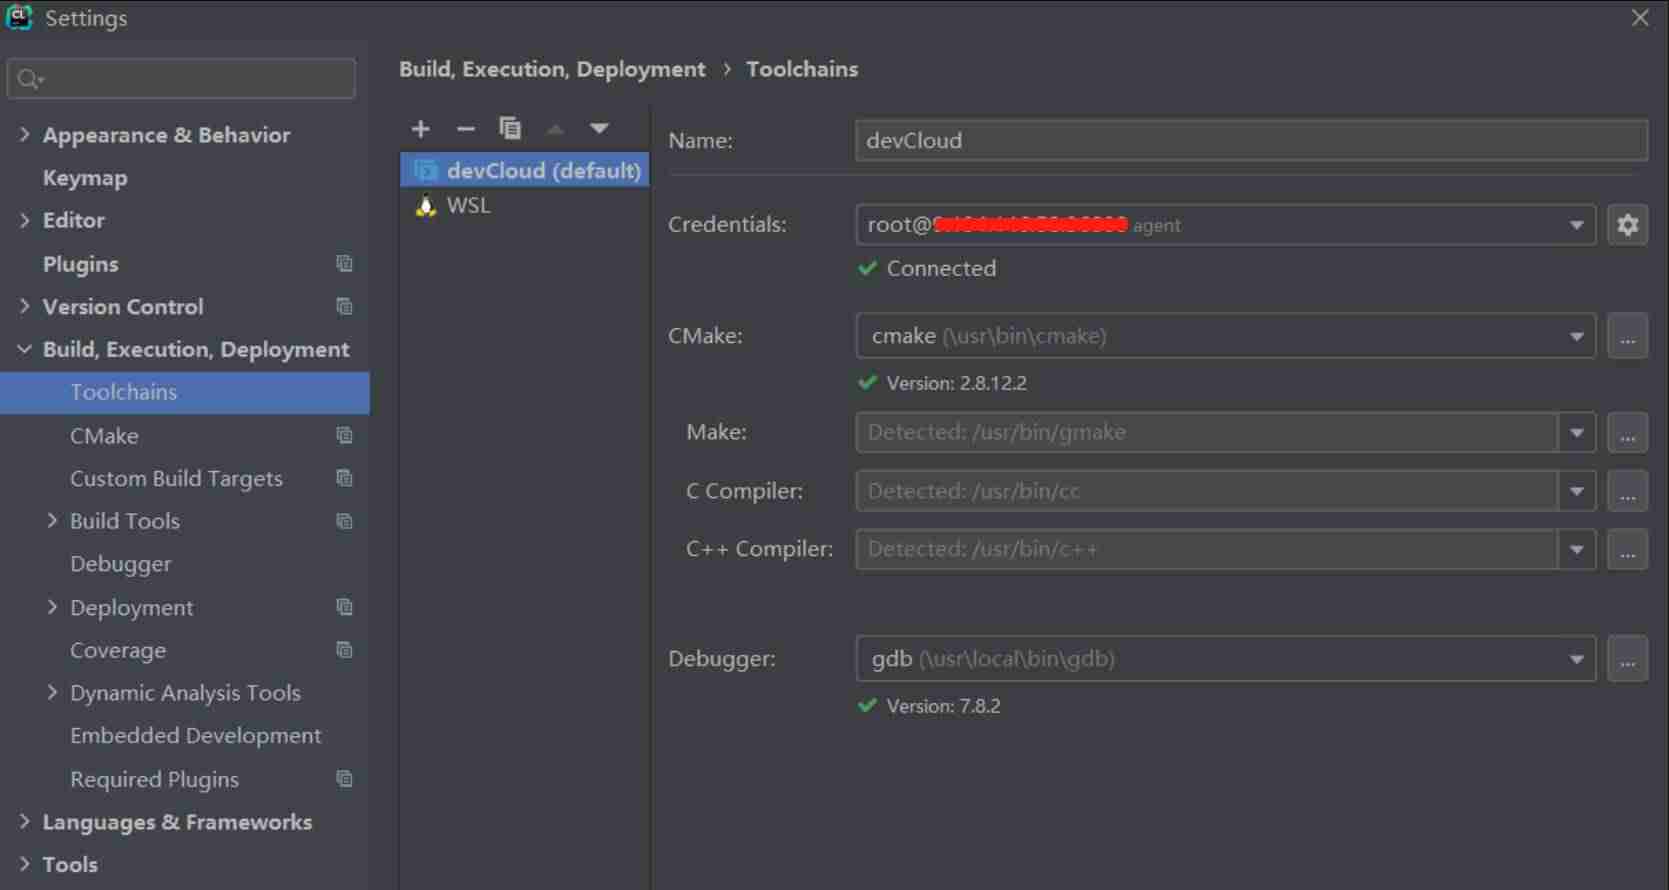Click the C Compiler path field
The image size is (1669, 890).
pos(1206,491)
